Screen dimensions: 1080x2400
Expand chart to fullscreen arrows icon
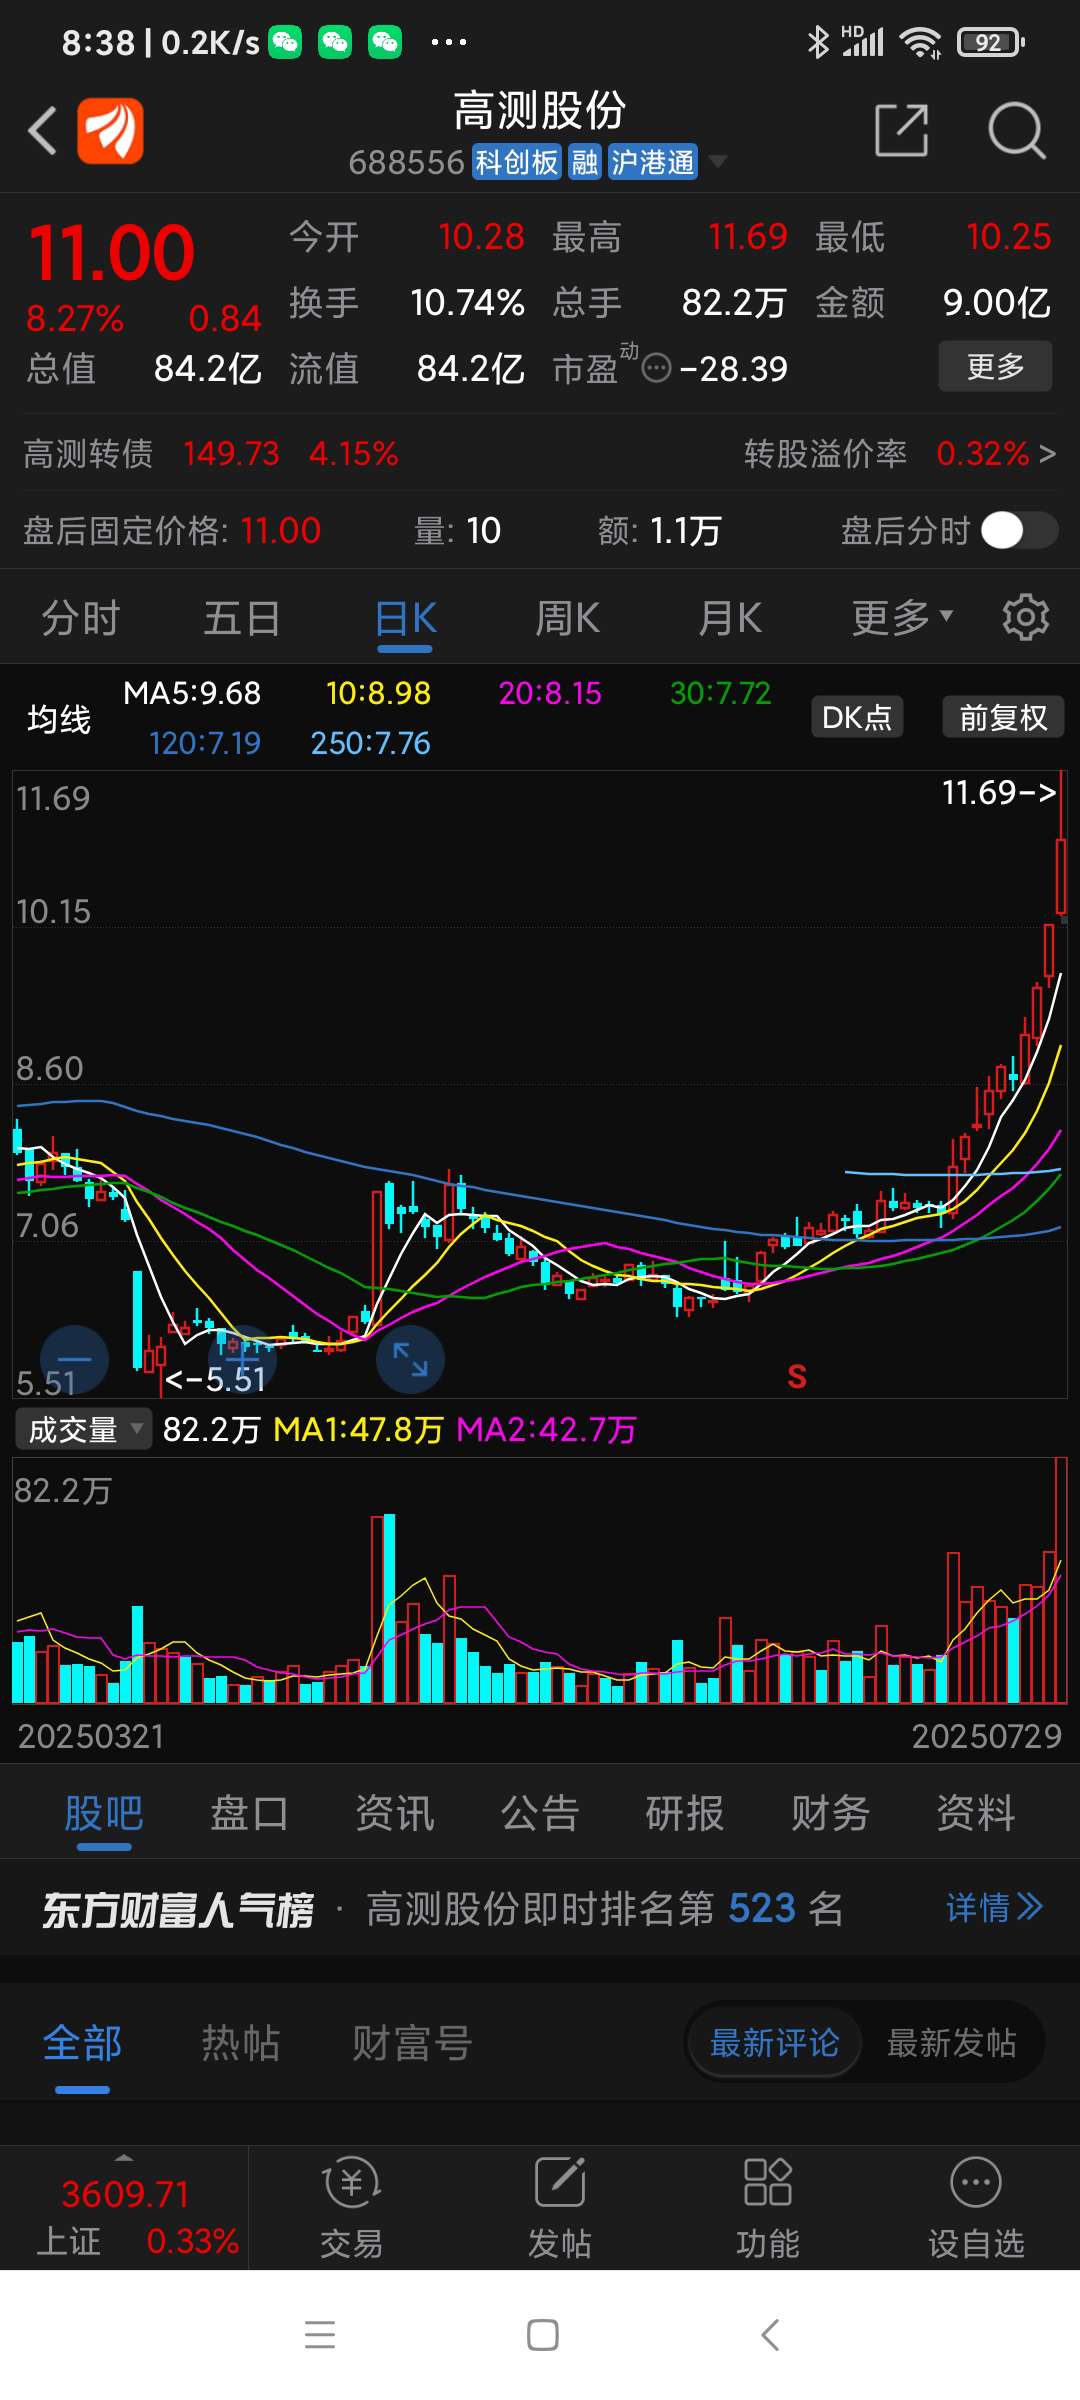[410, 1359]
